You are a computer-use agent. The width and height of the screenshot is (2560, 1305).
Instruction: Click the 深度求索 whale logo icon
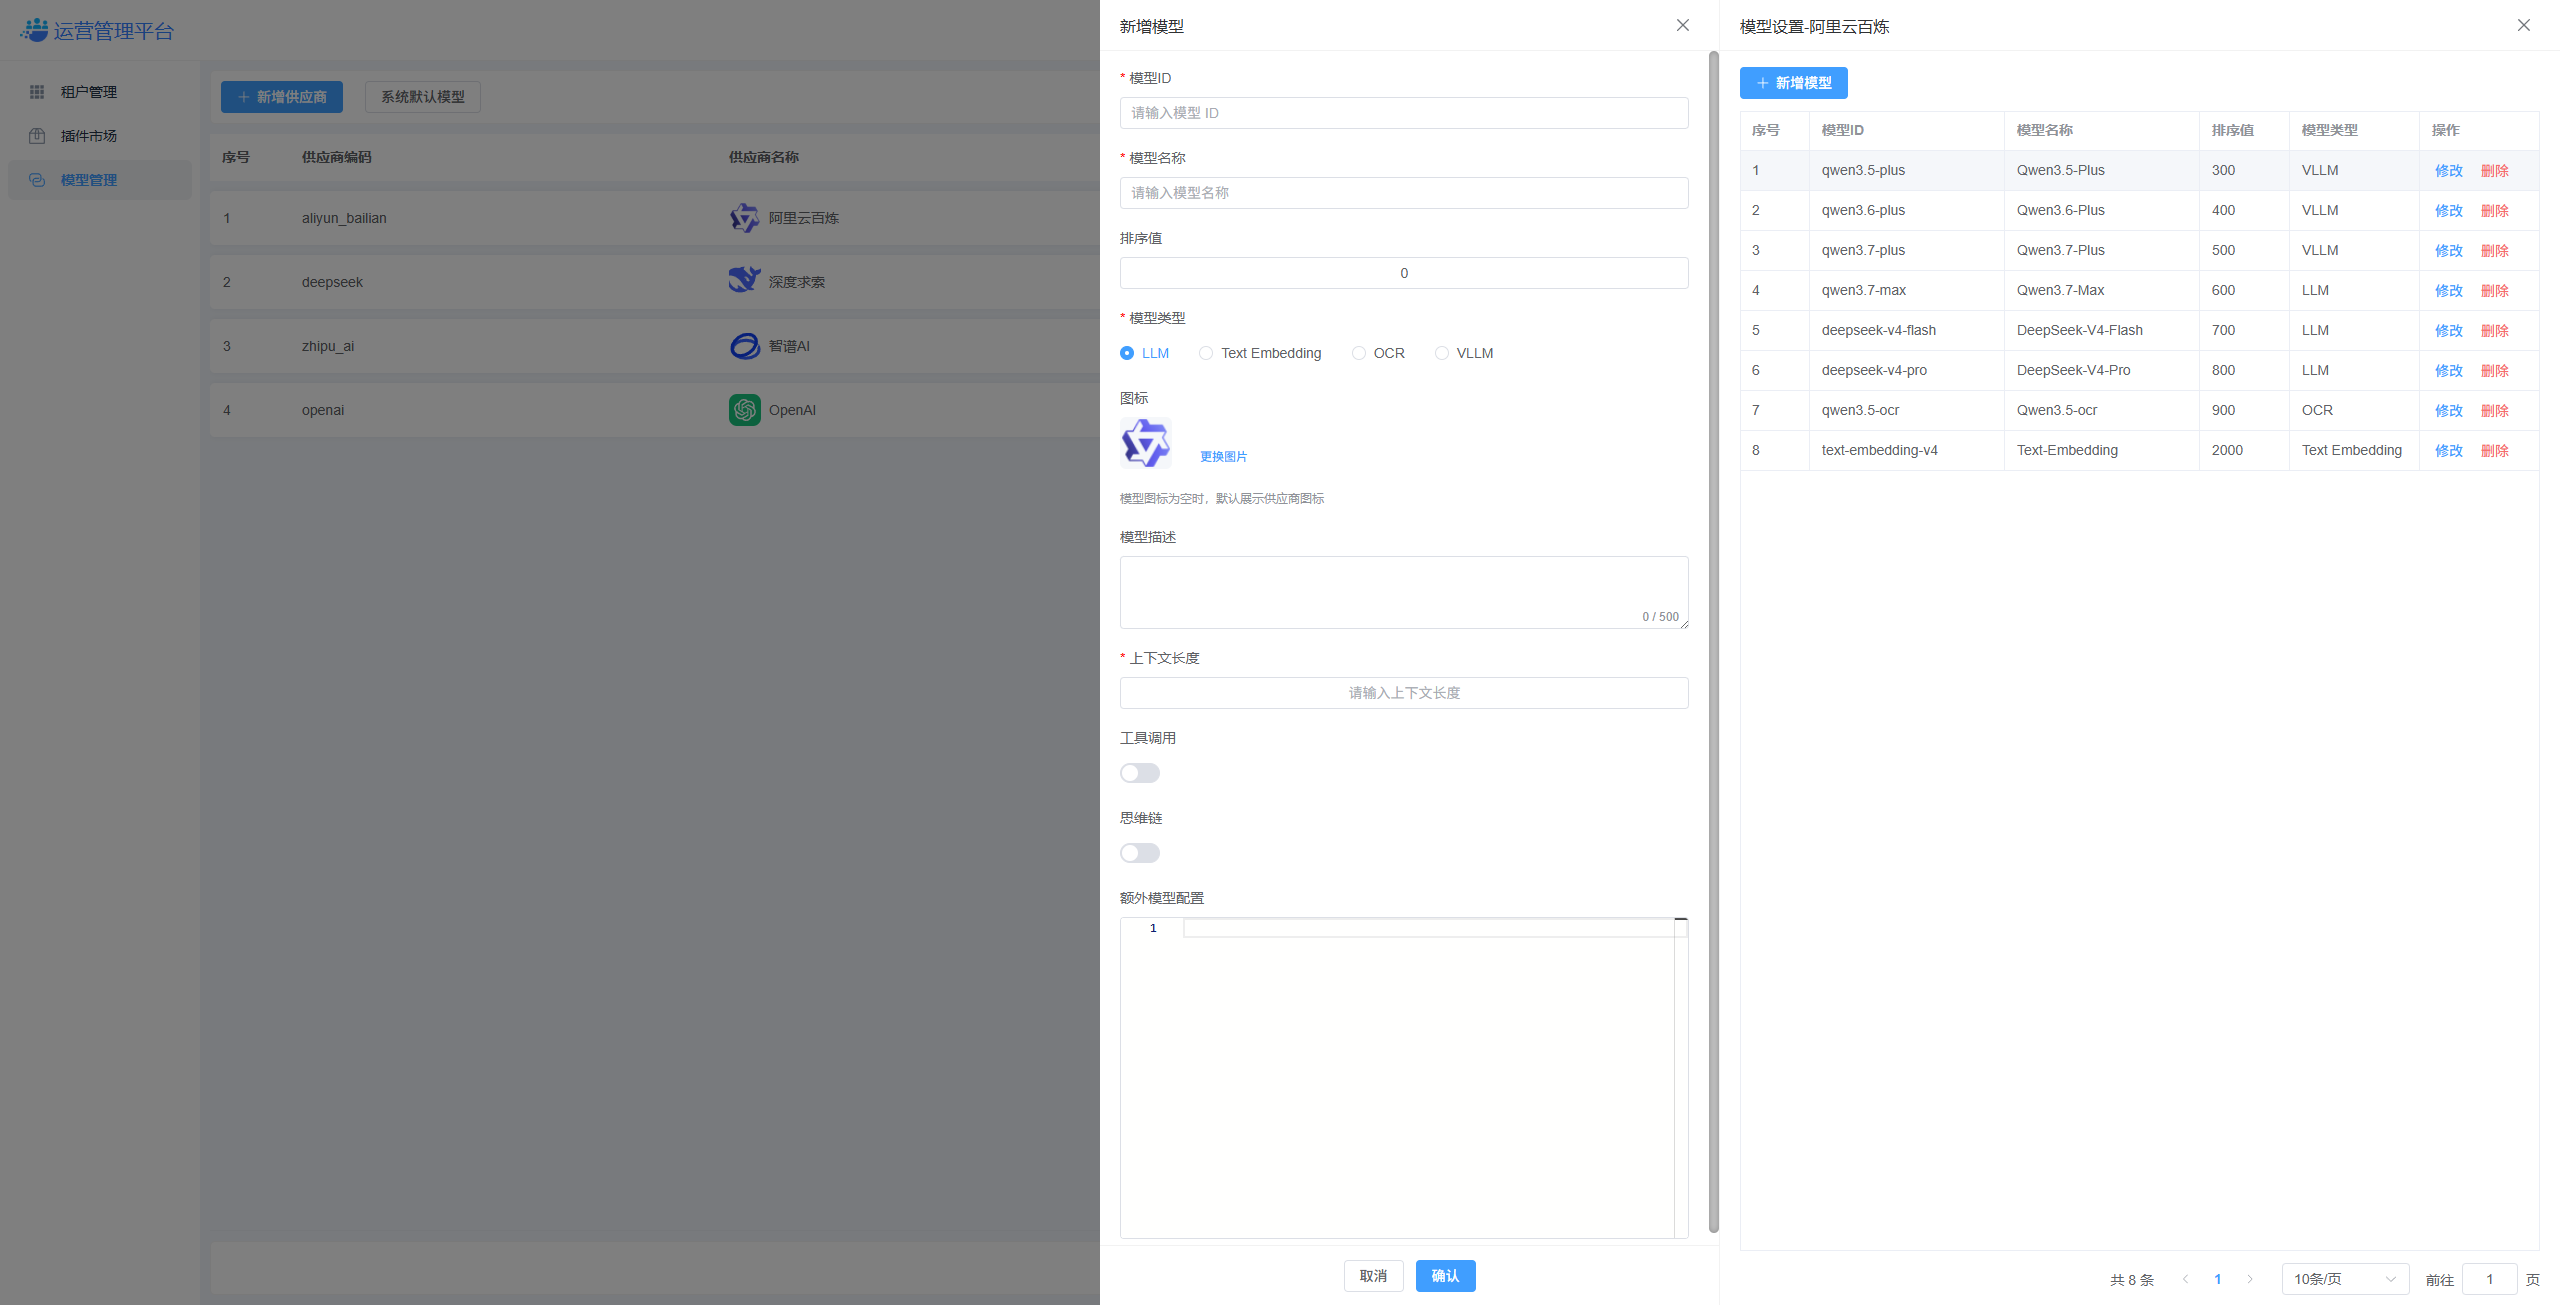pos(744,280)
